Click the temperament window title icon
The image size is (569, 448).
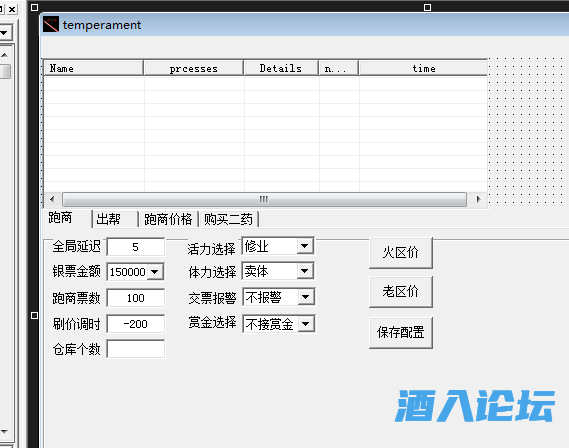point(51,24)
